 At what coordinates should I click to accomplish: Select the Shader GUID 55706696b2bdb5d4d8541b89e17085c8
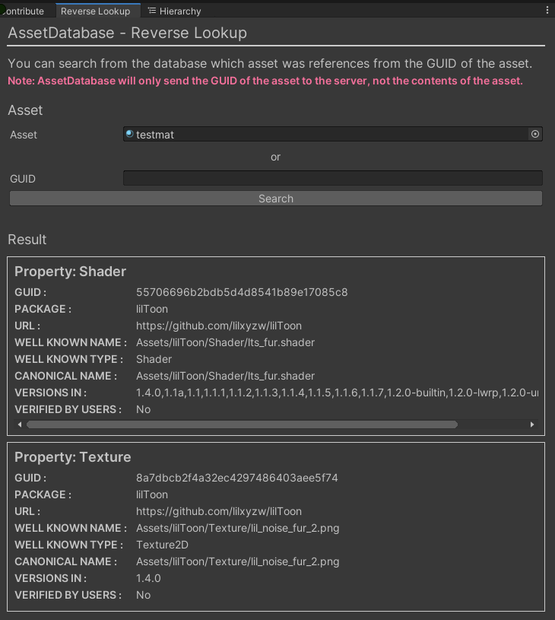[x=242, y=292]
